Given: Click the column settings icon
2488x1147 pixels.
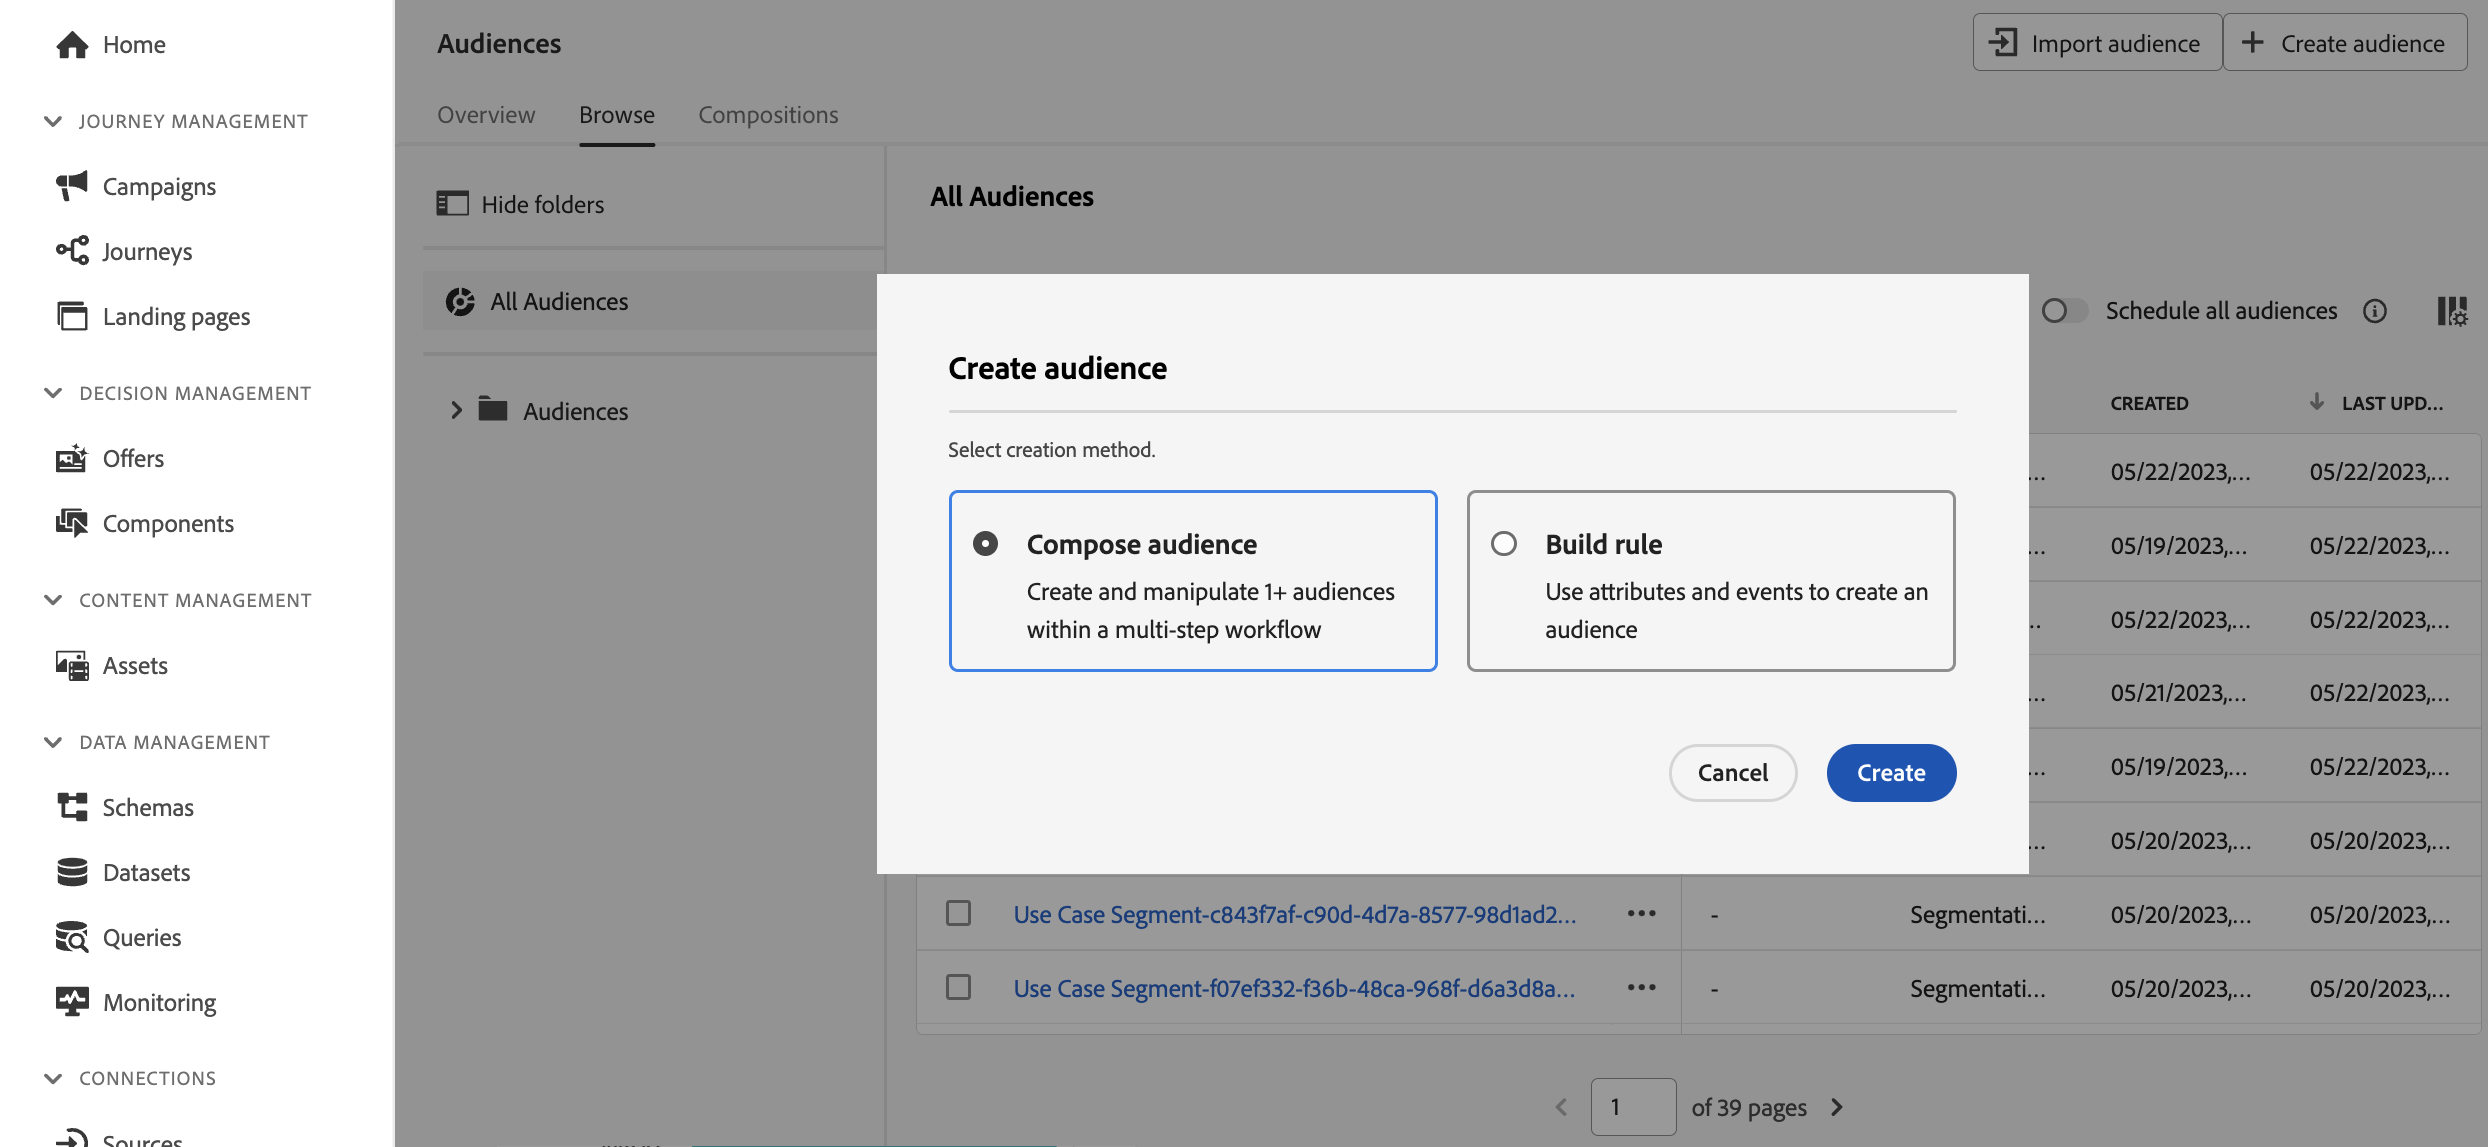Looking at the screenshot, I should (x=2451, y=311).
